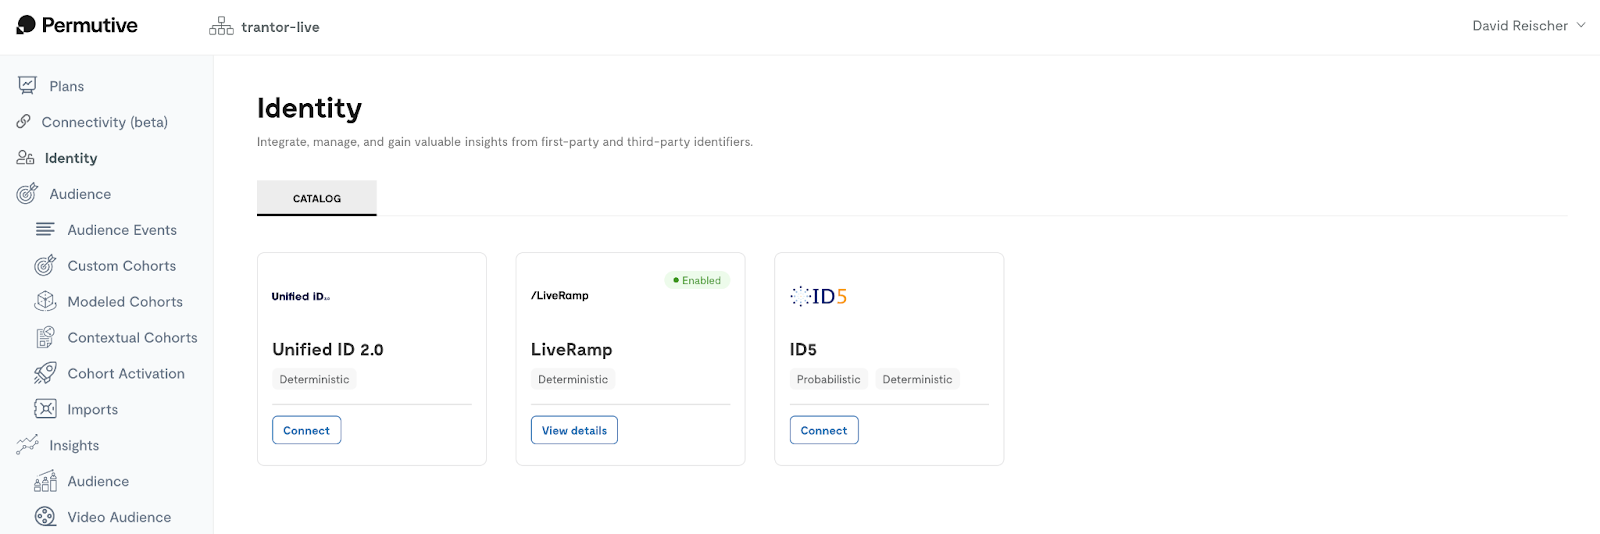The height and width of the screenshot is (534, 1600).
Task: Open Audience Events list icon
Action: coord(45,230)
